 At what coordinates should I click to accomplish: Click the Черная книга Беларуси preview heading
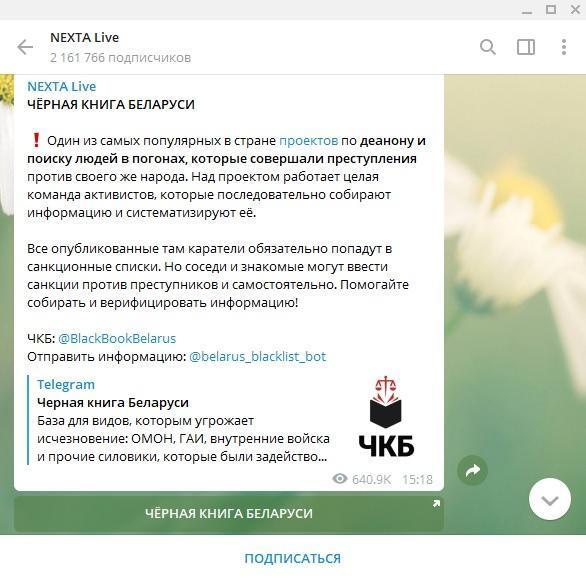click(113, 403)
